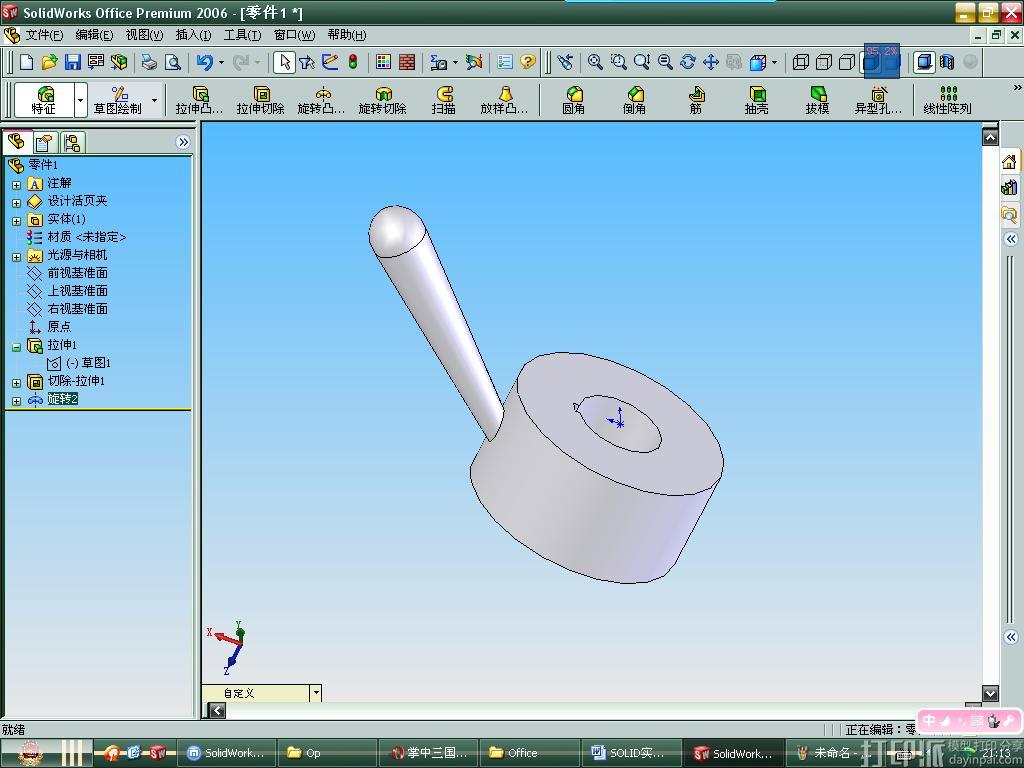Viewport: 1024px width, 768px height.
Task: Collapse the 拉伸1 feature node
Action: pyautogui.click(x=16, y=346)
